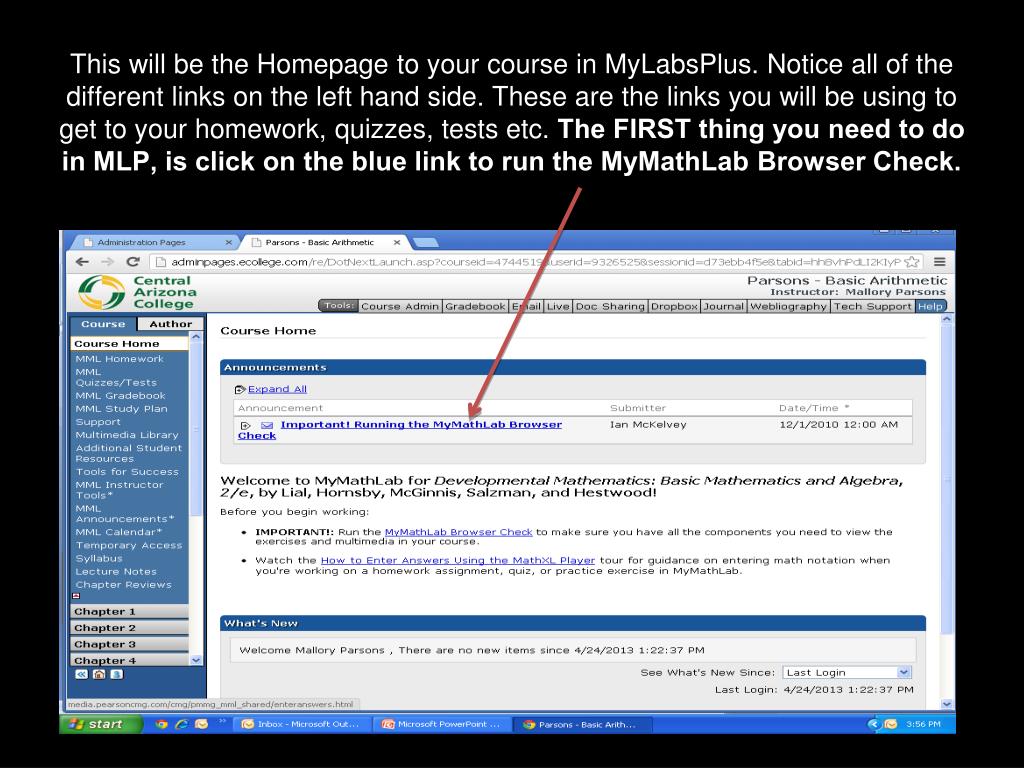The height and width of the screenshot is (768, 1024).
Task: Click the small red icon below Chapter Reviews
Action: click(x=76, y=596)
